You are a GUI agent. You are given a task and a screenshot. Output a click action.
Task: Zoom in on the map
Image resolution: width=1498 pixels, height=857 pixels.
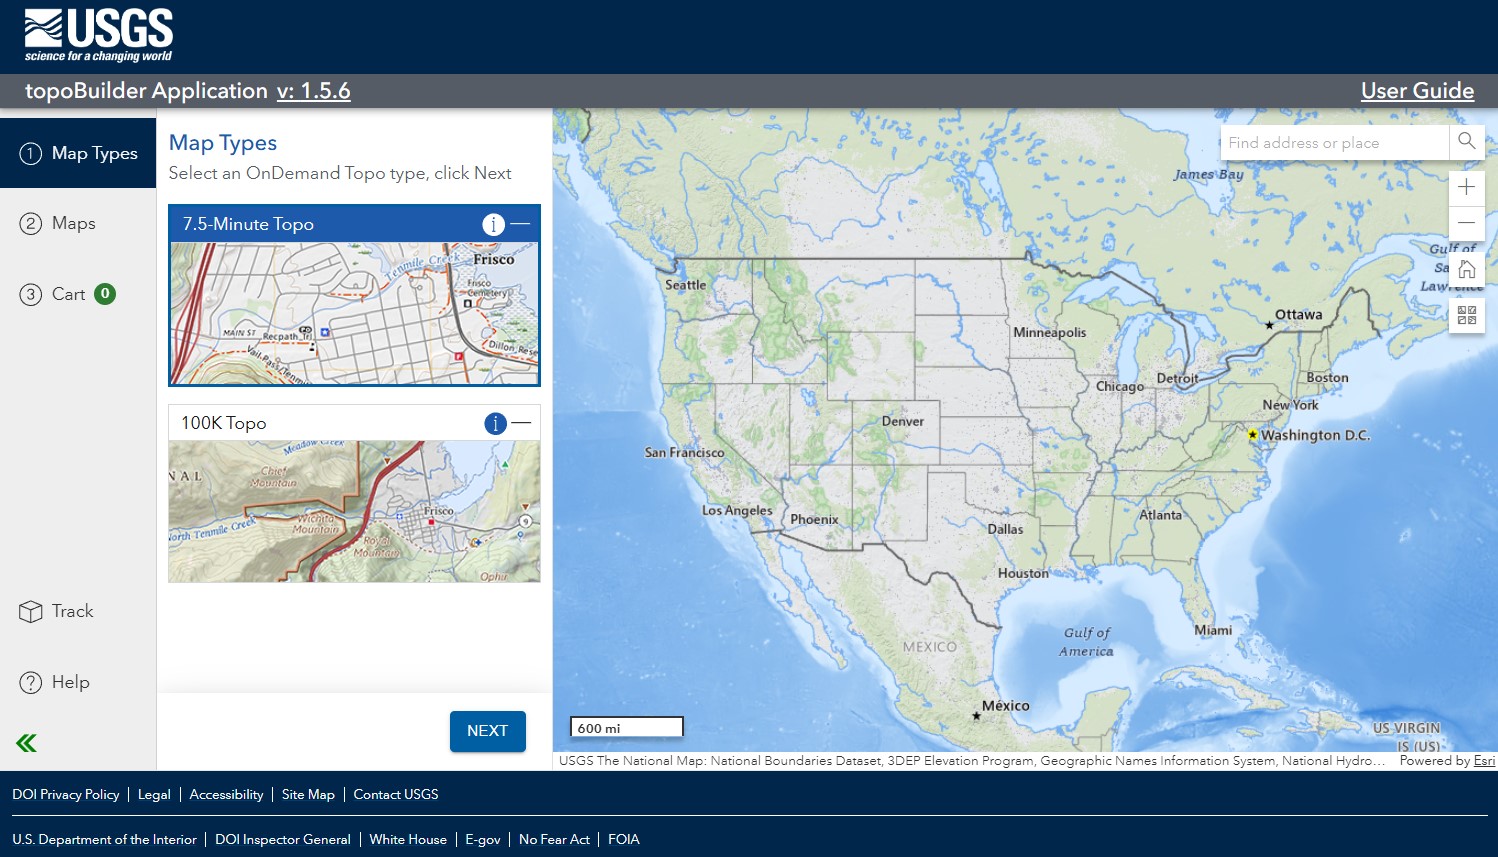pyautogui.click(x=1466, y=187)
